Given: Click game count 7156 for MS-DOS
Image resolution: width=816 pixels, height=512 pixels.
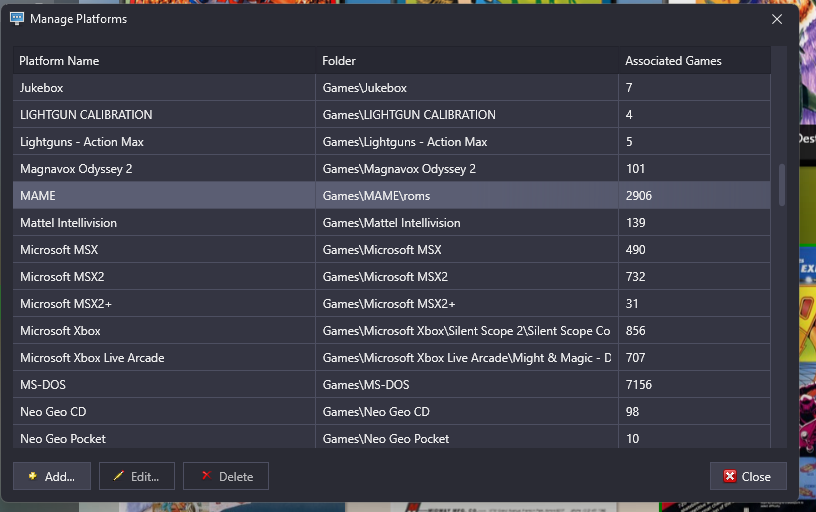Looking at the screenshot, I should [639, 385].
